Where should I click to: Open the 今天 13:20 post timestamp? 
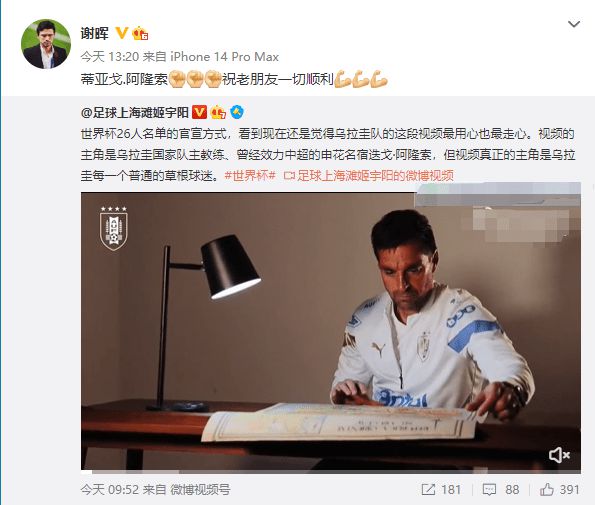110,57
